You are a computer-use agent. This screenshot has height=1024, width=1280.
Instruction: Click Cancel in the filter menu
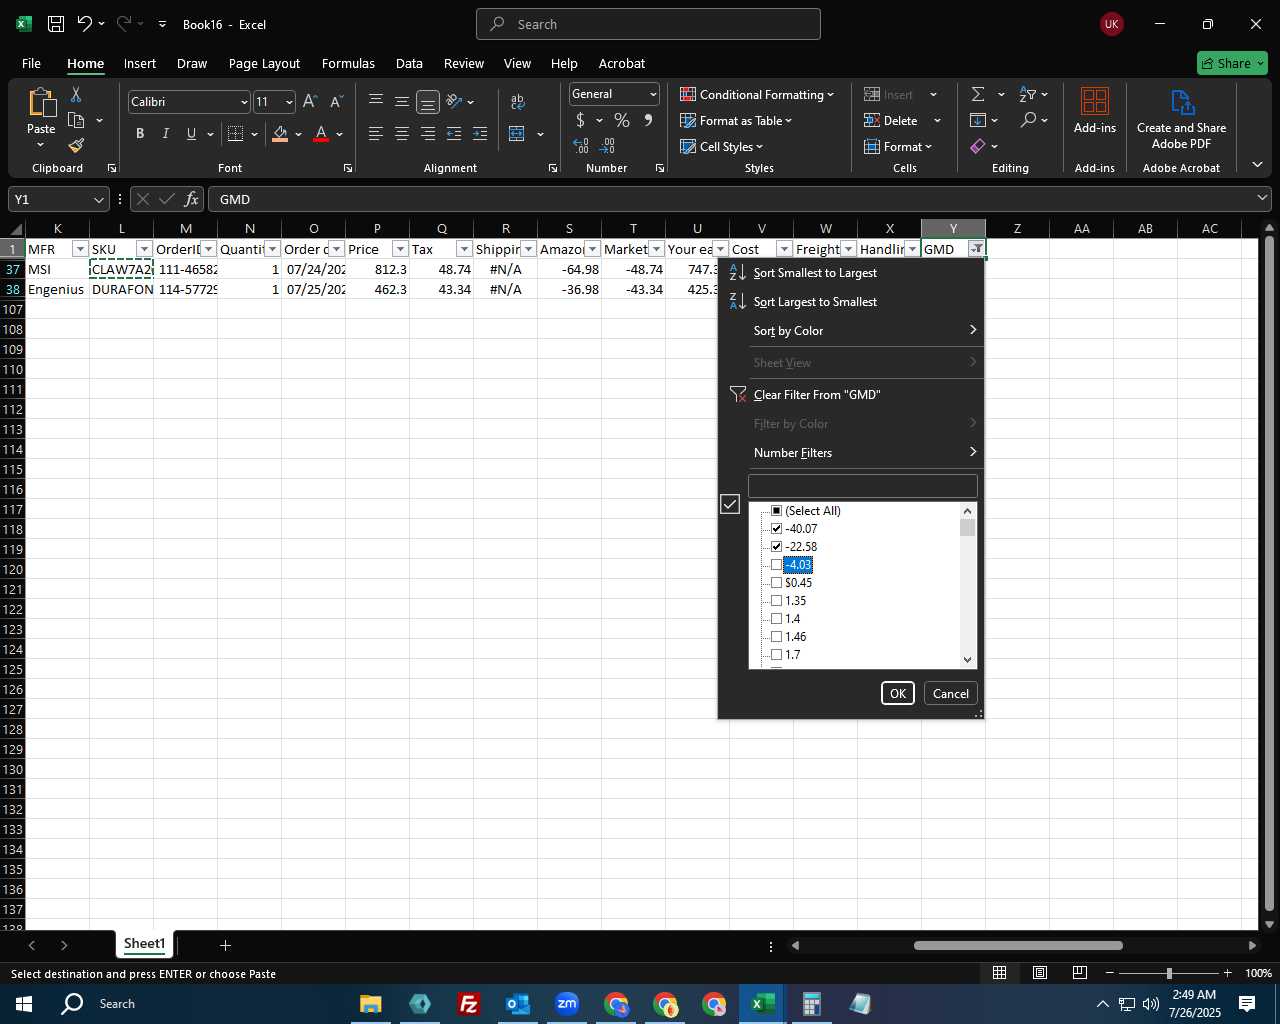coord(950,693)
